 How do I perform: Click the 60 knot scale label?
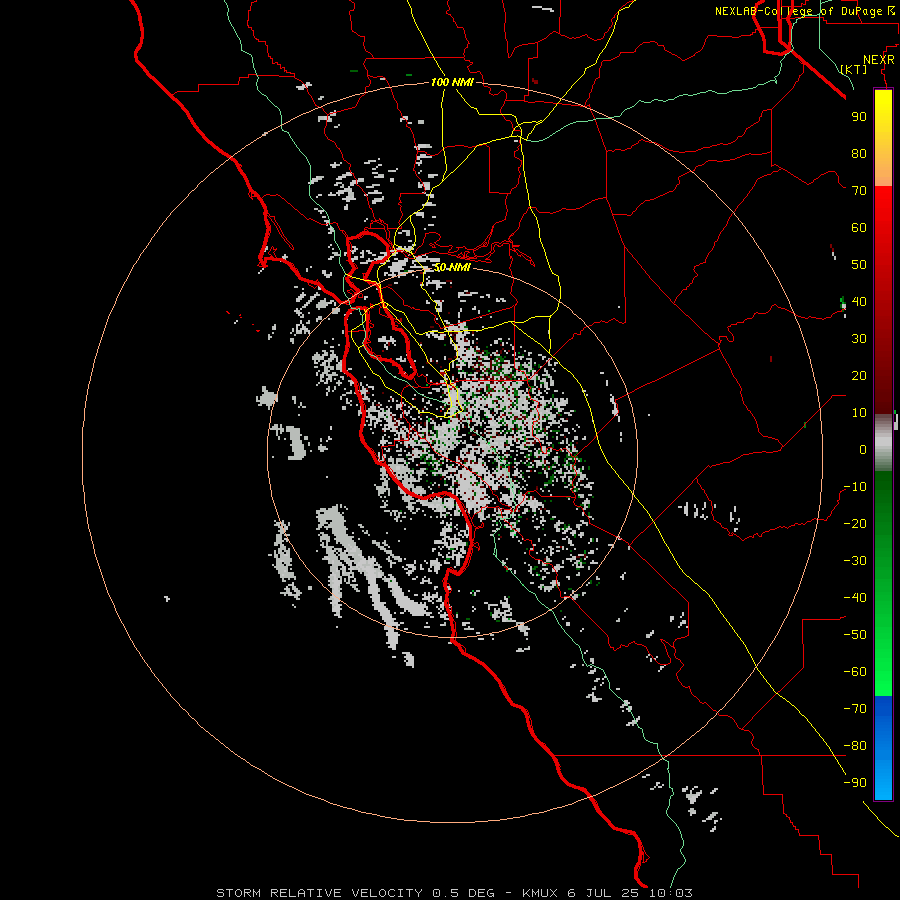tap(859, 227)
